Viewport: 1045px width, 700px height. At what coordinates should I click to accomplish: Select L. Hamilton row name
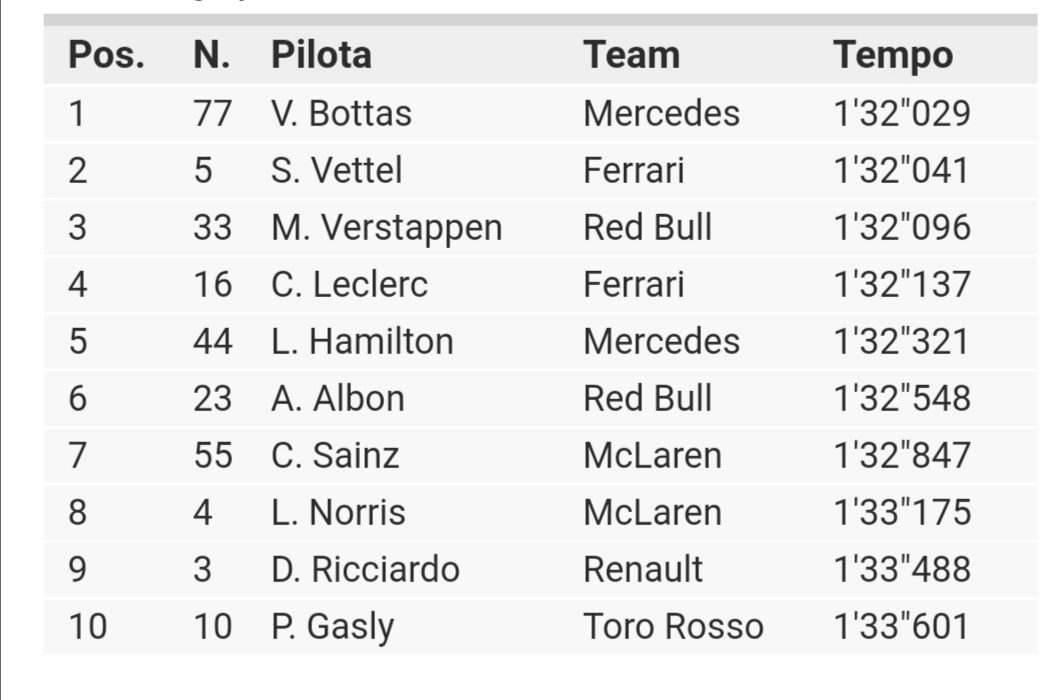(x=362, y=341)
